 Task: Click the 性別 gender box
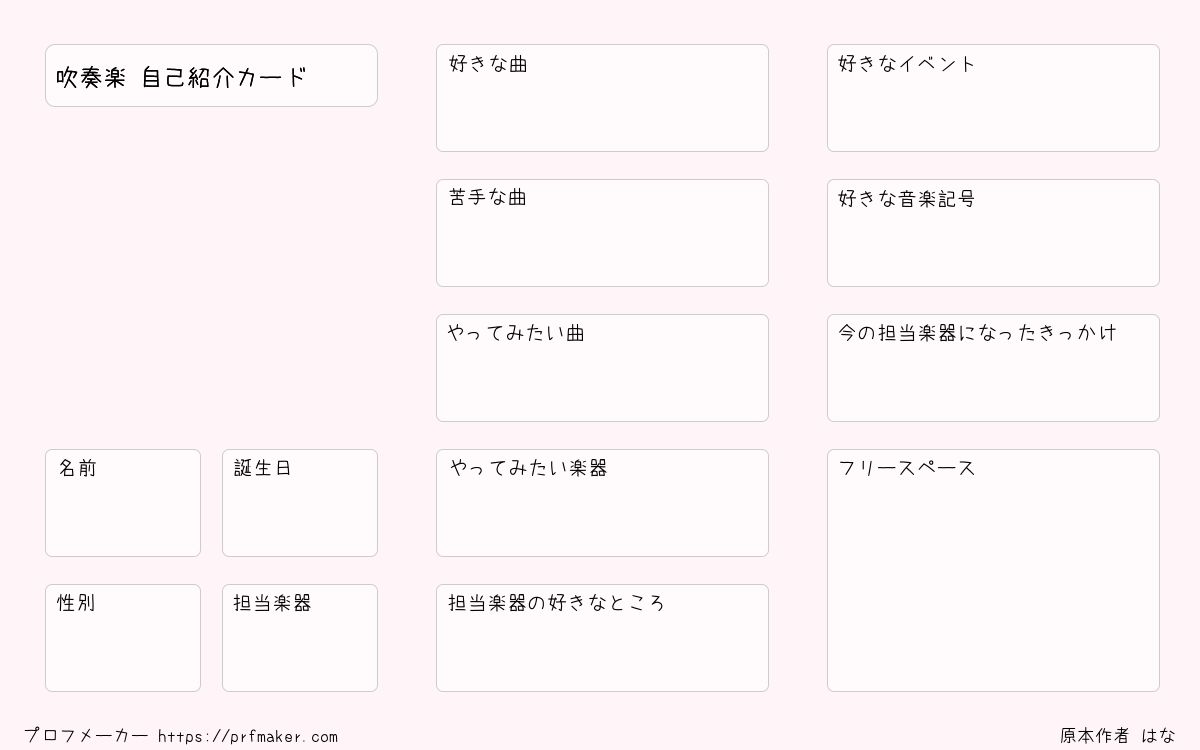pos(123,638)
